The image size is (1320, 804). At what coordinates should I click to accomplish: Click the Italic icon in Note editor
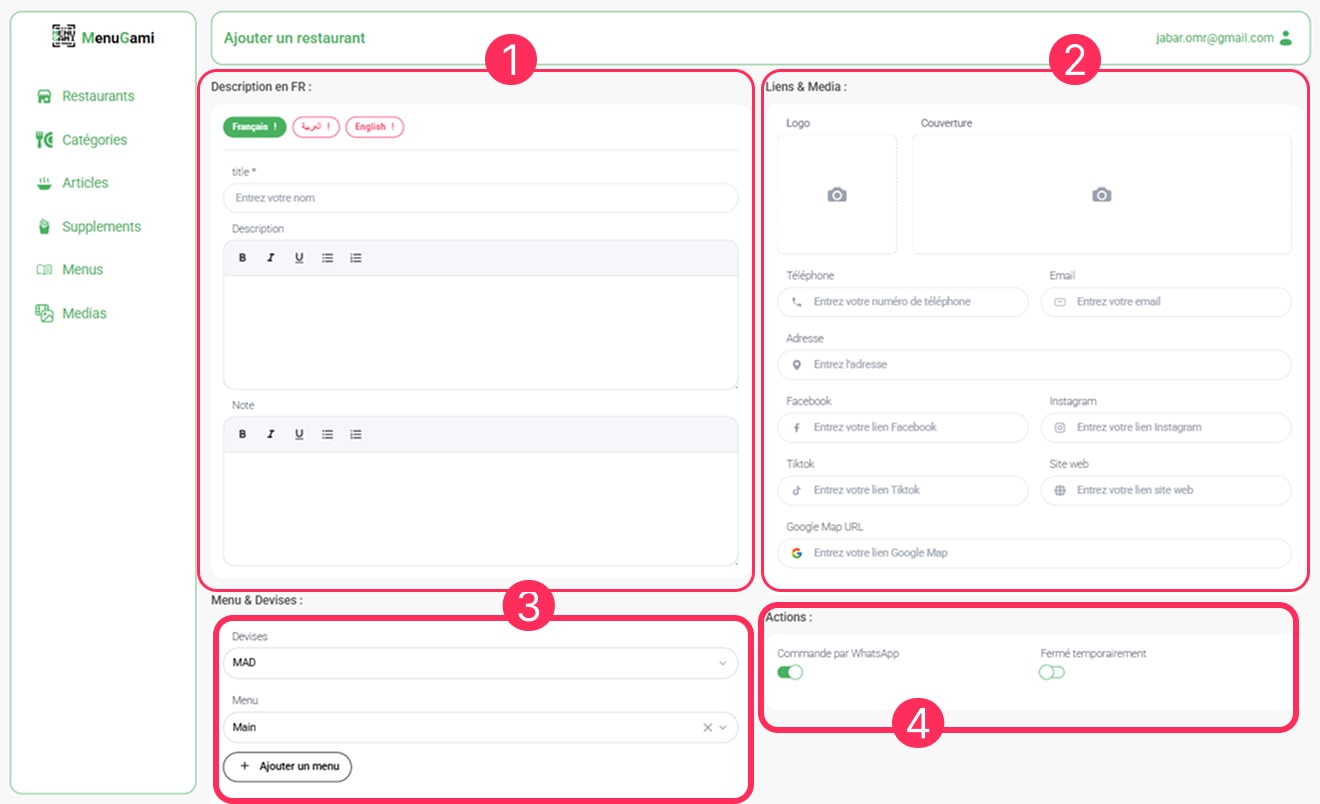coord(270,434)
